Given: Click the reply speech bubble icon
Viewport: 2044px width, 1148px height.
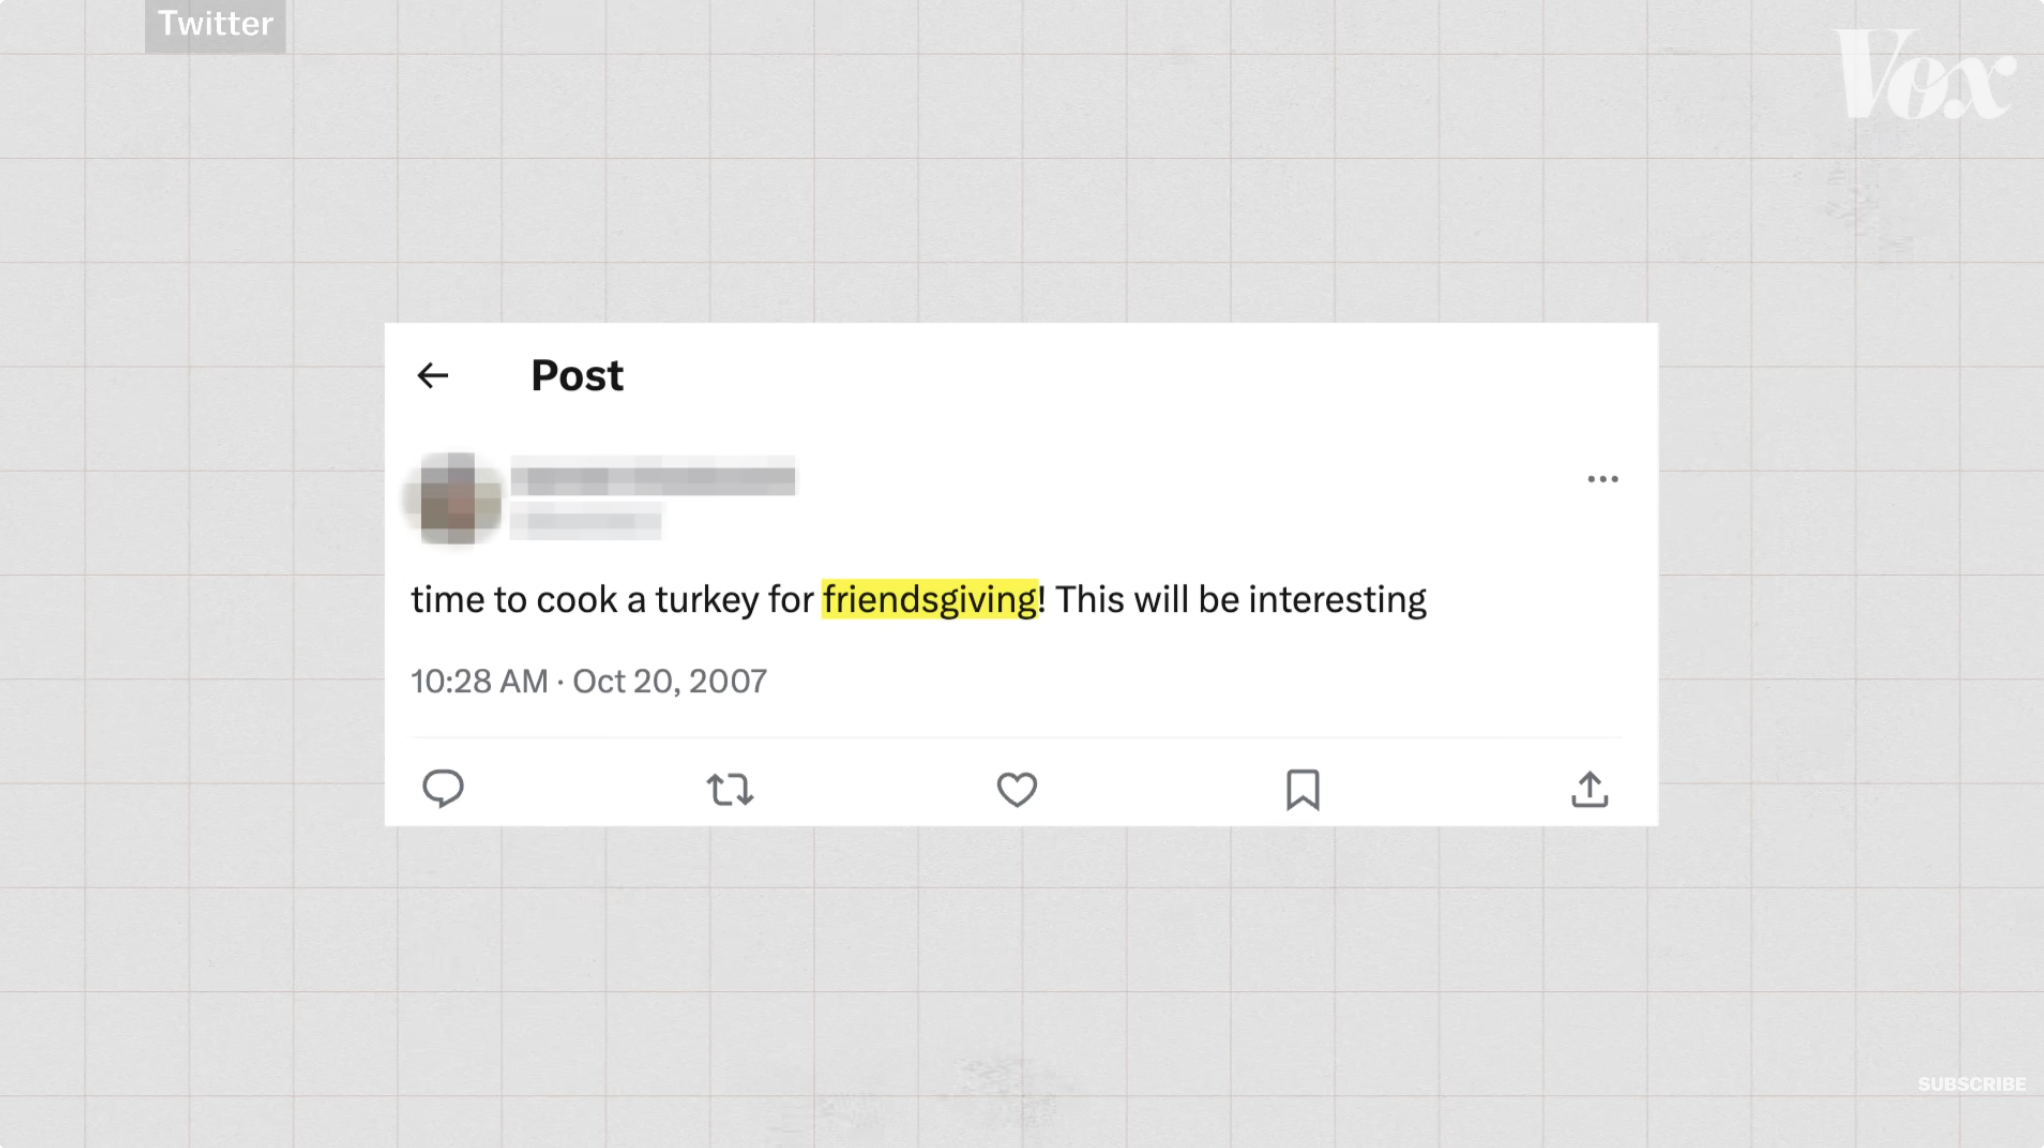Looking at the screenshot, I should pyautogui.click(x=443, y=789).
